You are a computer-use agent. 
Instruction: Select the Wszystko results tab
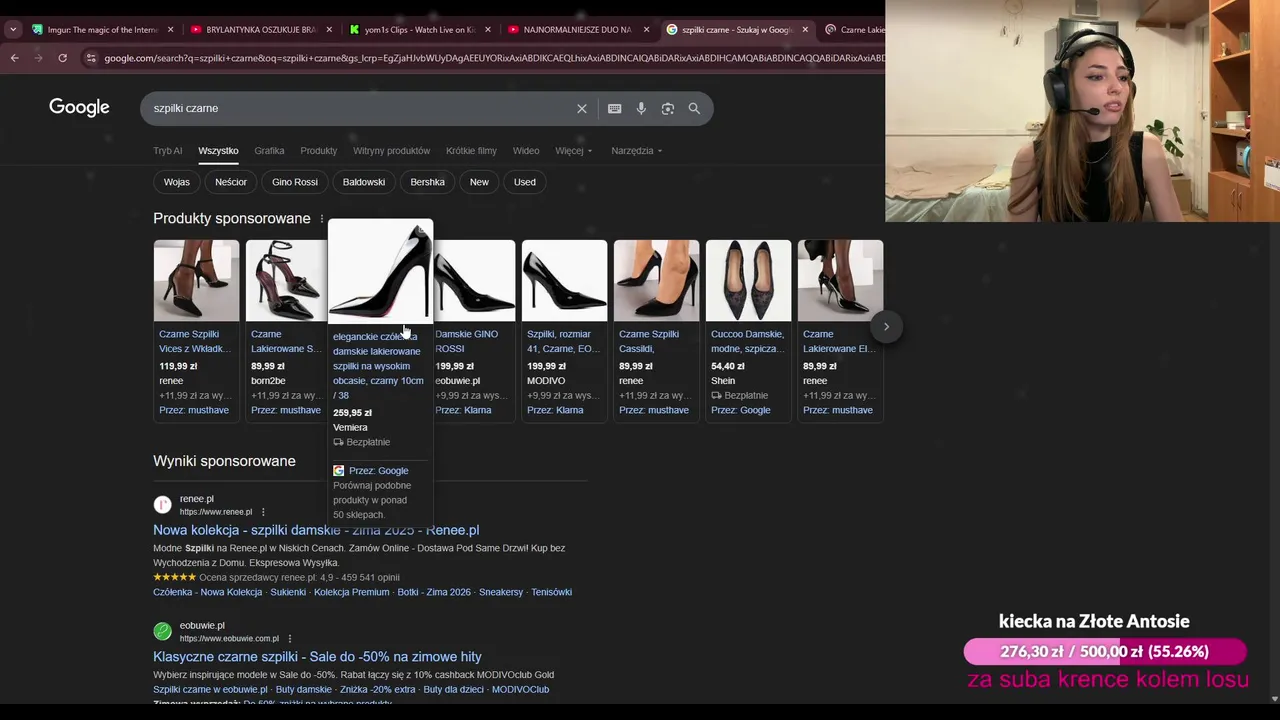pyautogui.click(x=218, y=151)
